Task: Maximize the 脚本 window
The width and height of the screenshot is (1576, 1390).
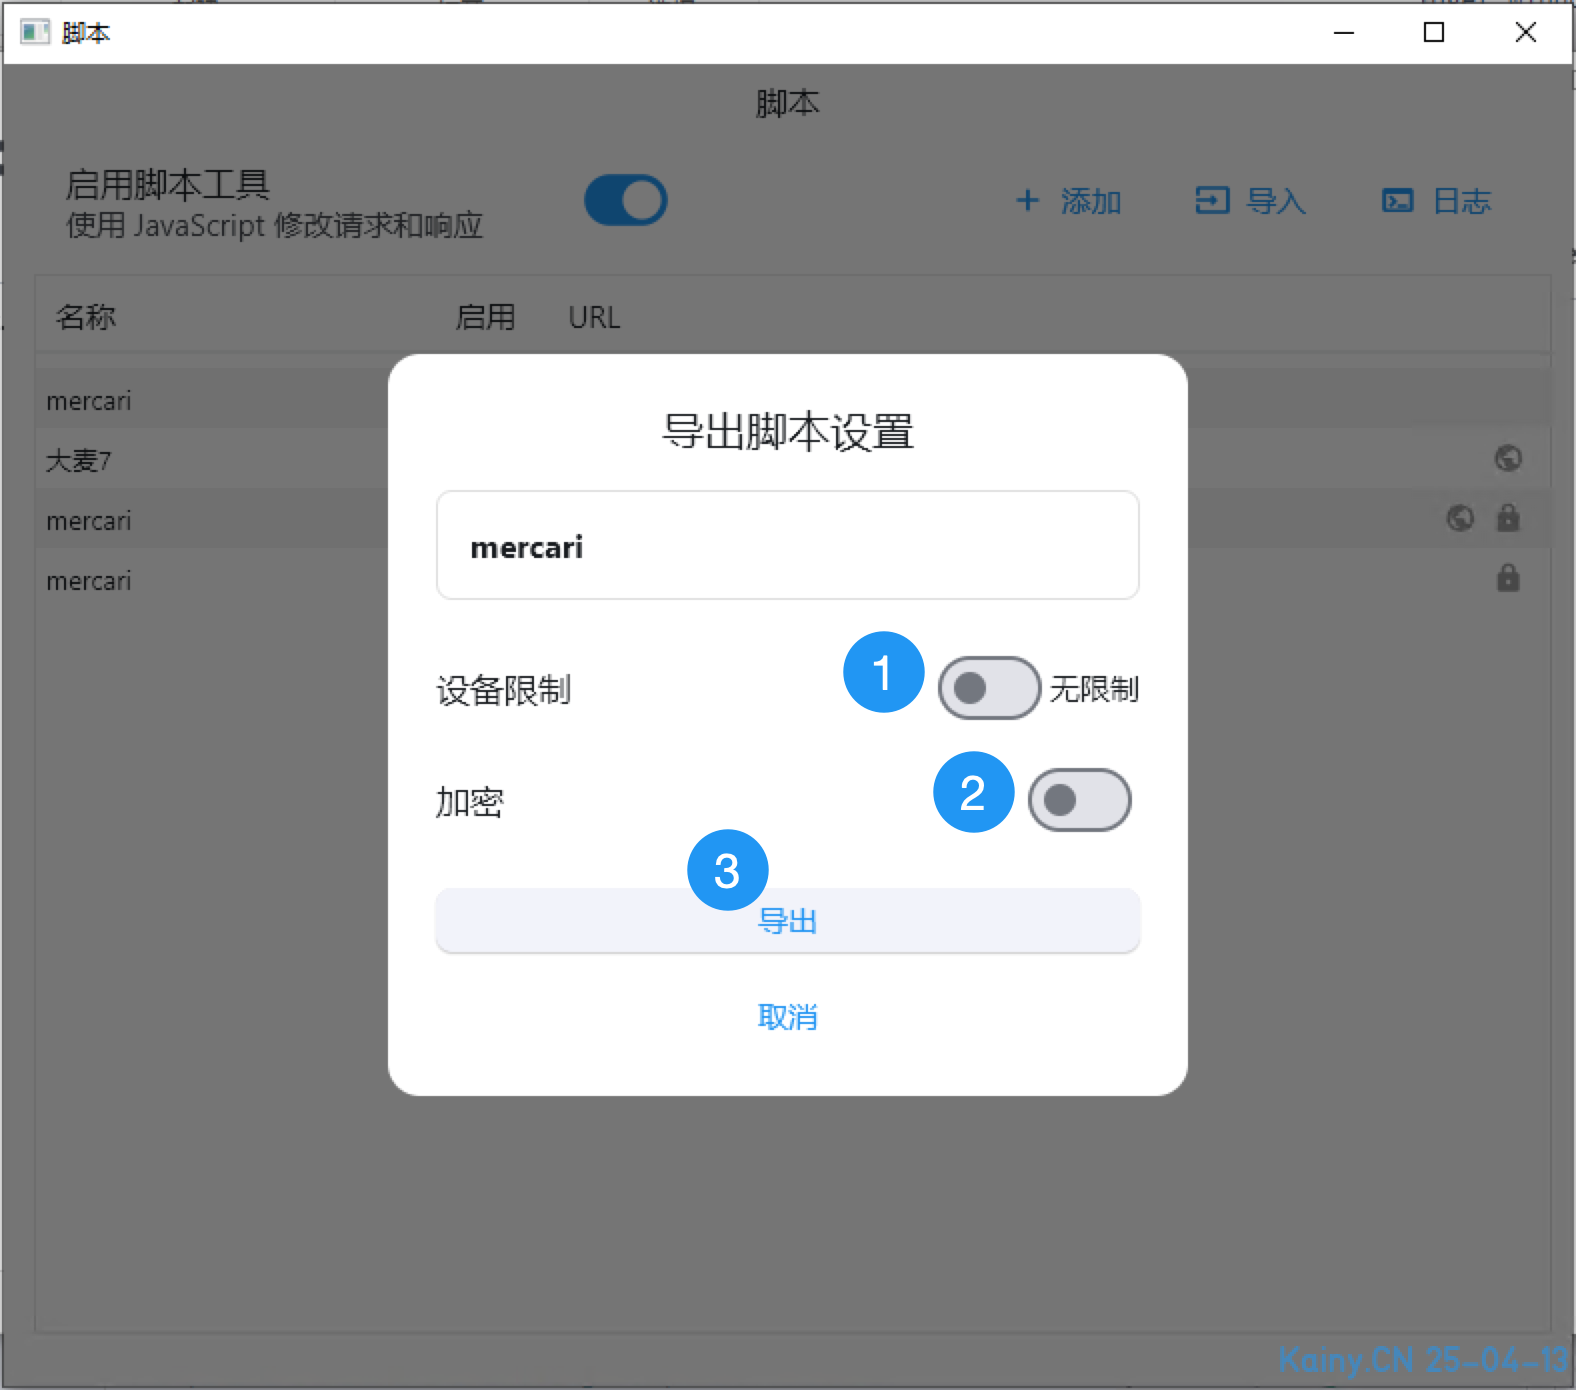Action: pyautogui.click(x=1433, y=33)
